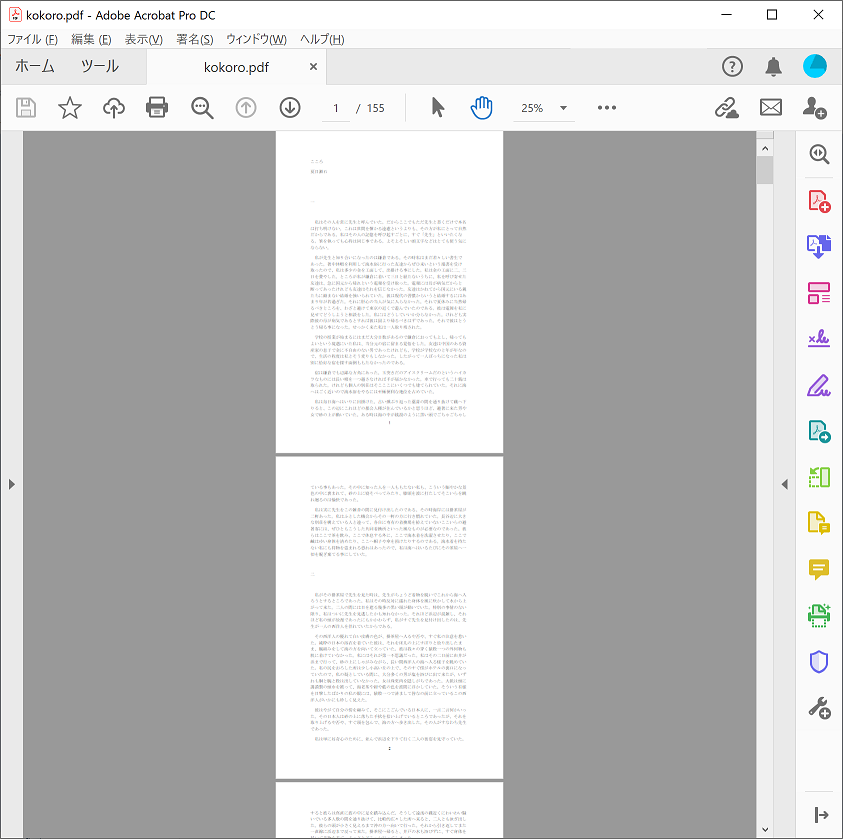The height and width of the screenshot is (839, 843).
Task: Open Send for Comments tool
Action: [x=819, y=522]
